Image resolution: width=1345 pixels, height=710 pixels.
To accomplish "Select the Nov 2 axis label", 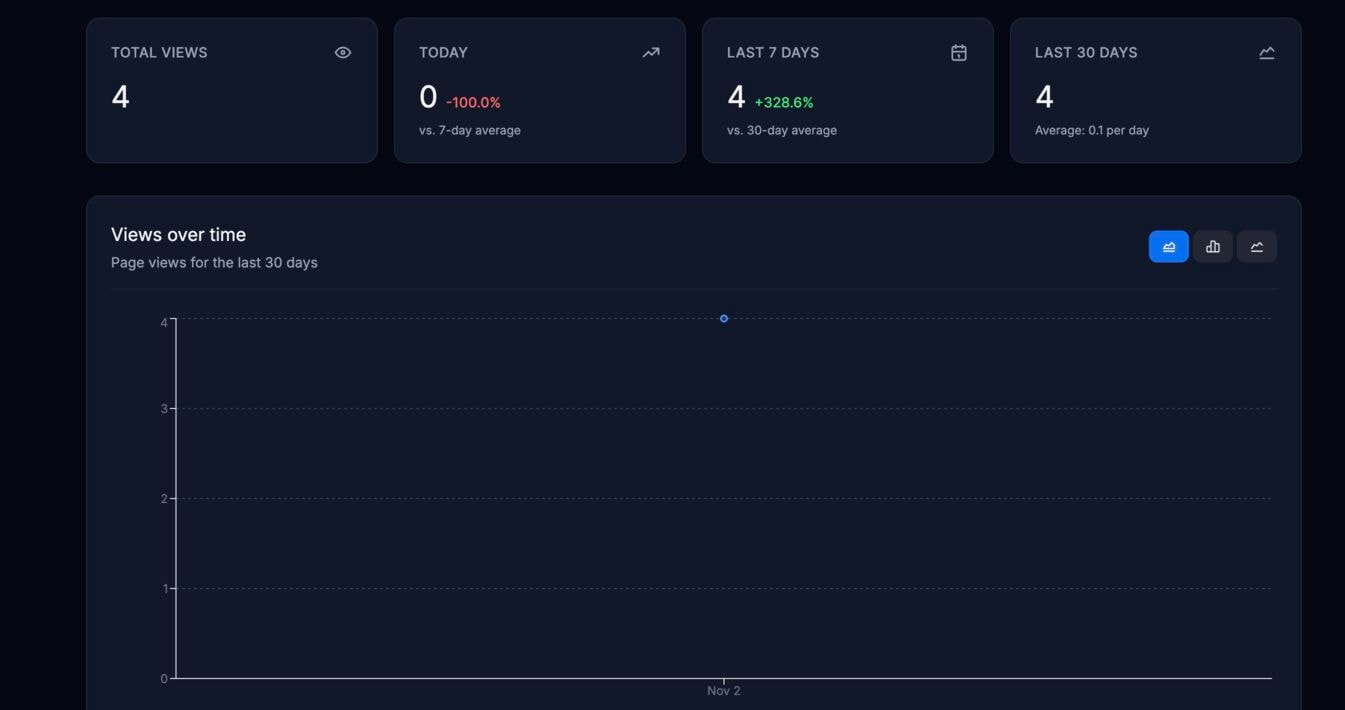I will pos(723,690).
